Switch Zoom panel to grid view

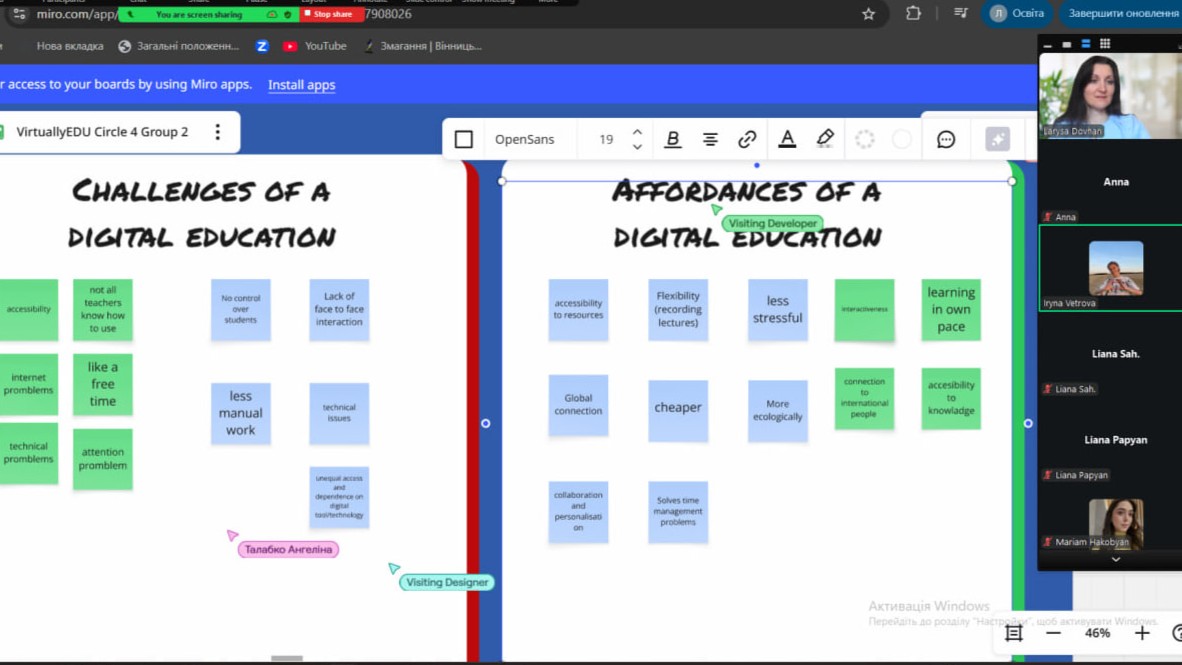(x=1105, y=44)
